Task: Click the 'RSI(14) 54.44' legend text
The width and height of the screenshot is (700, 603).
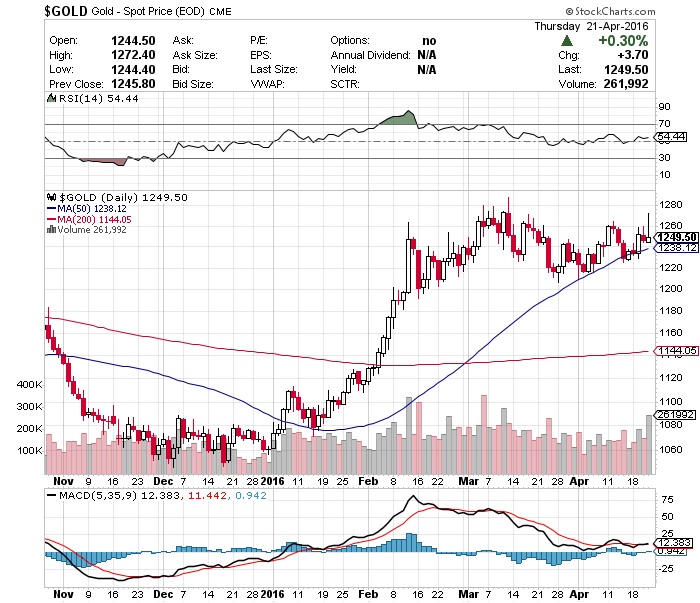Action: [x=99, y=99]
